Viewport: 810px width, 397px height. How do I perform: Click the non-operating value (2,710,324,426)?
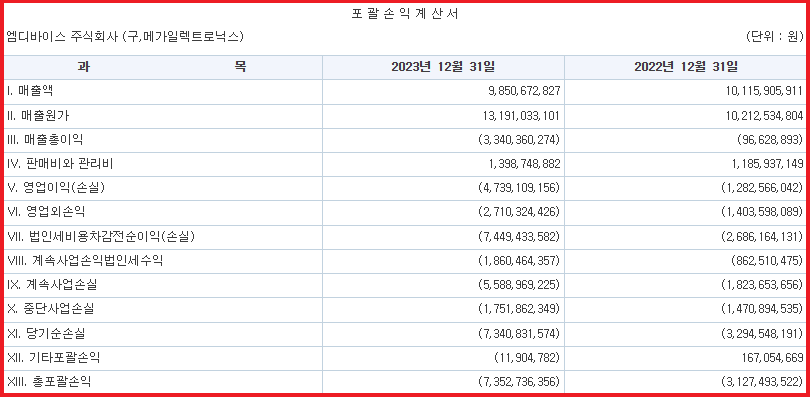(x=520, y=213)
